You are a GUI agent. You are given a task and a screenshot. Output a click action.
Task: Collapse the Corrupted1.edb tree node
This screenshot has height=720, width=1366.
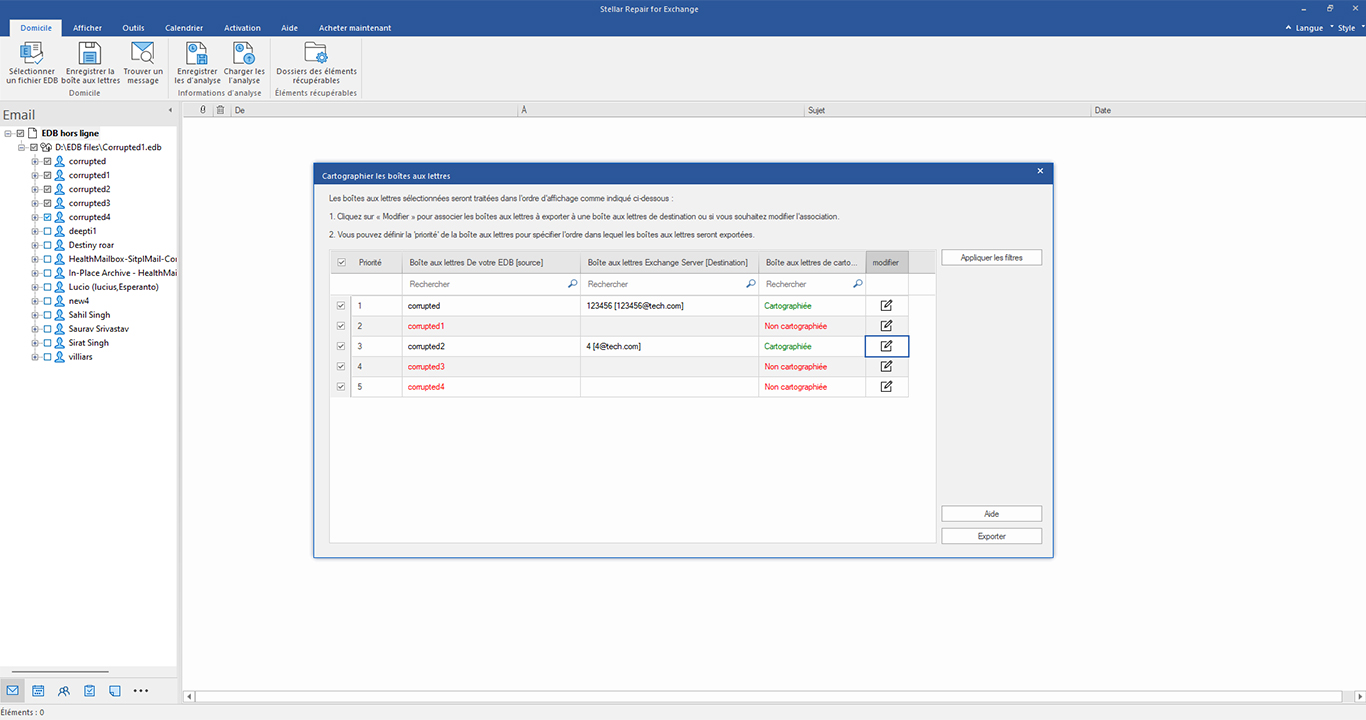(21, 147)
